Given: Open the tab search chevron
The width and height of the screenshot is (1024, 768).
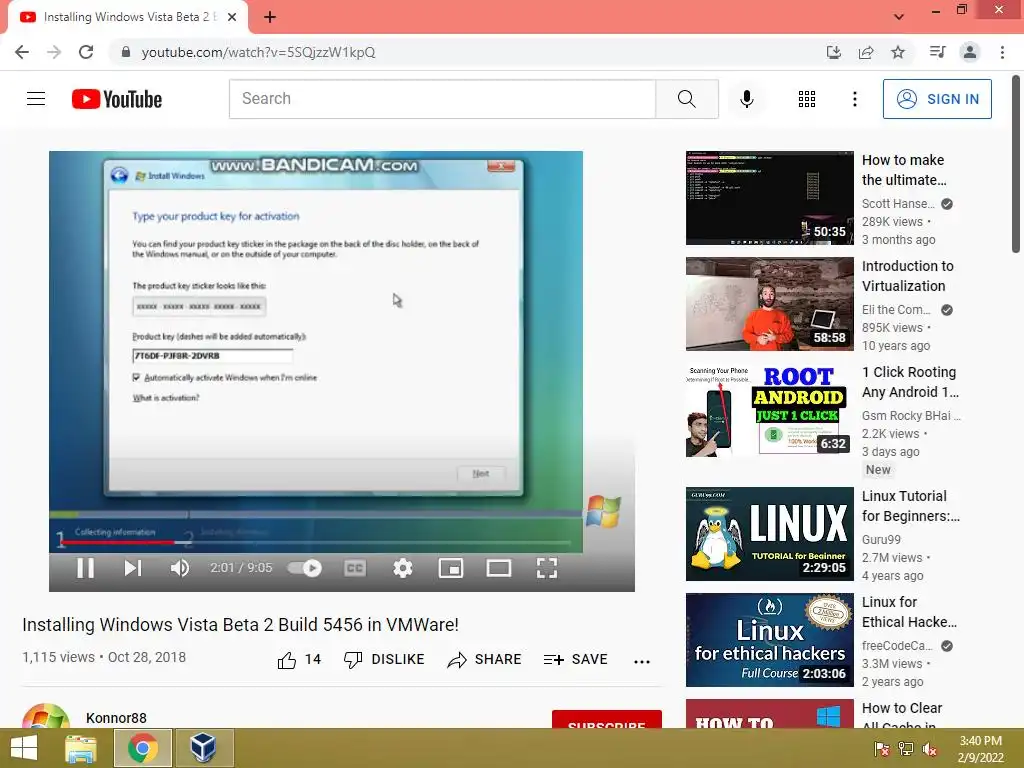Looking at the screenshot, I should 899,17.
